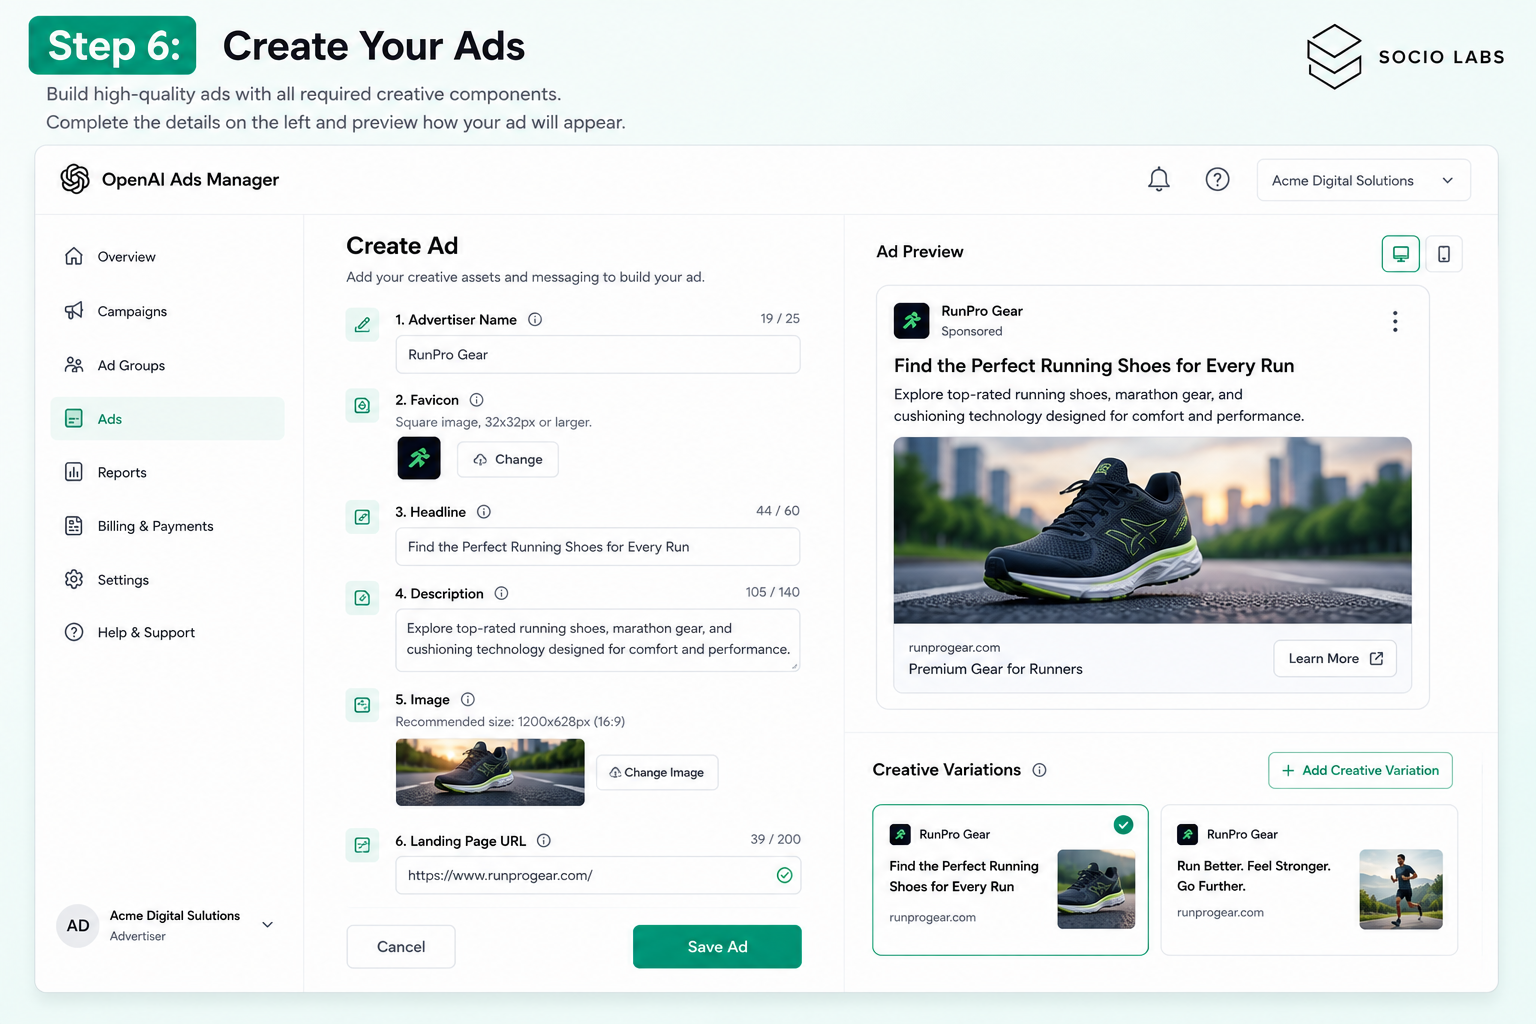
Task: Click the pencil icon beside Advertiser Name
Action: pyautogui.click(x=362, y=325)
